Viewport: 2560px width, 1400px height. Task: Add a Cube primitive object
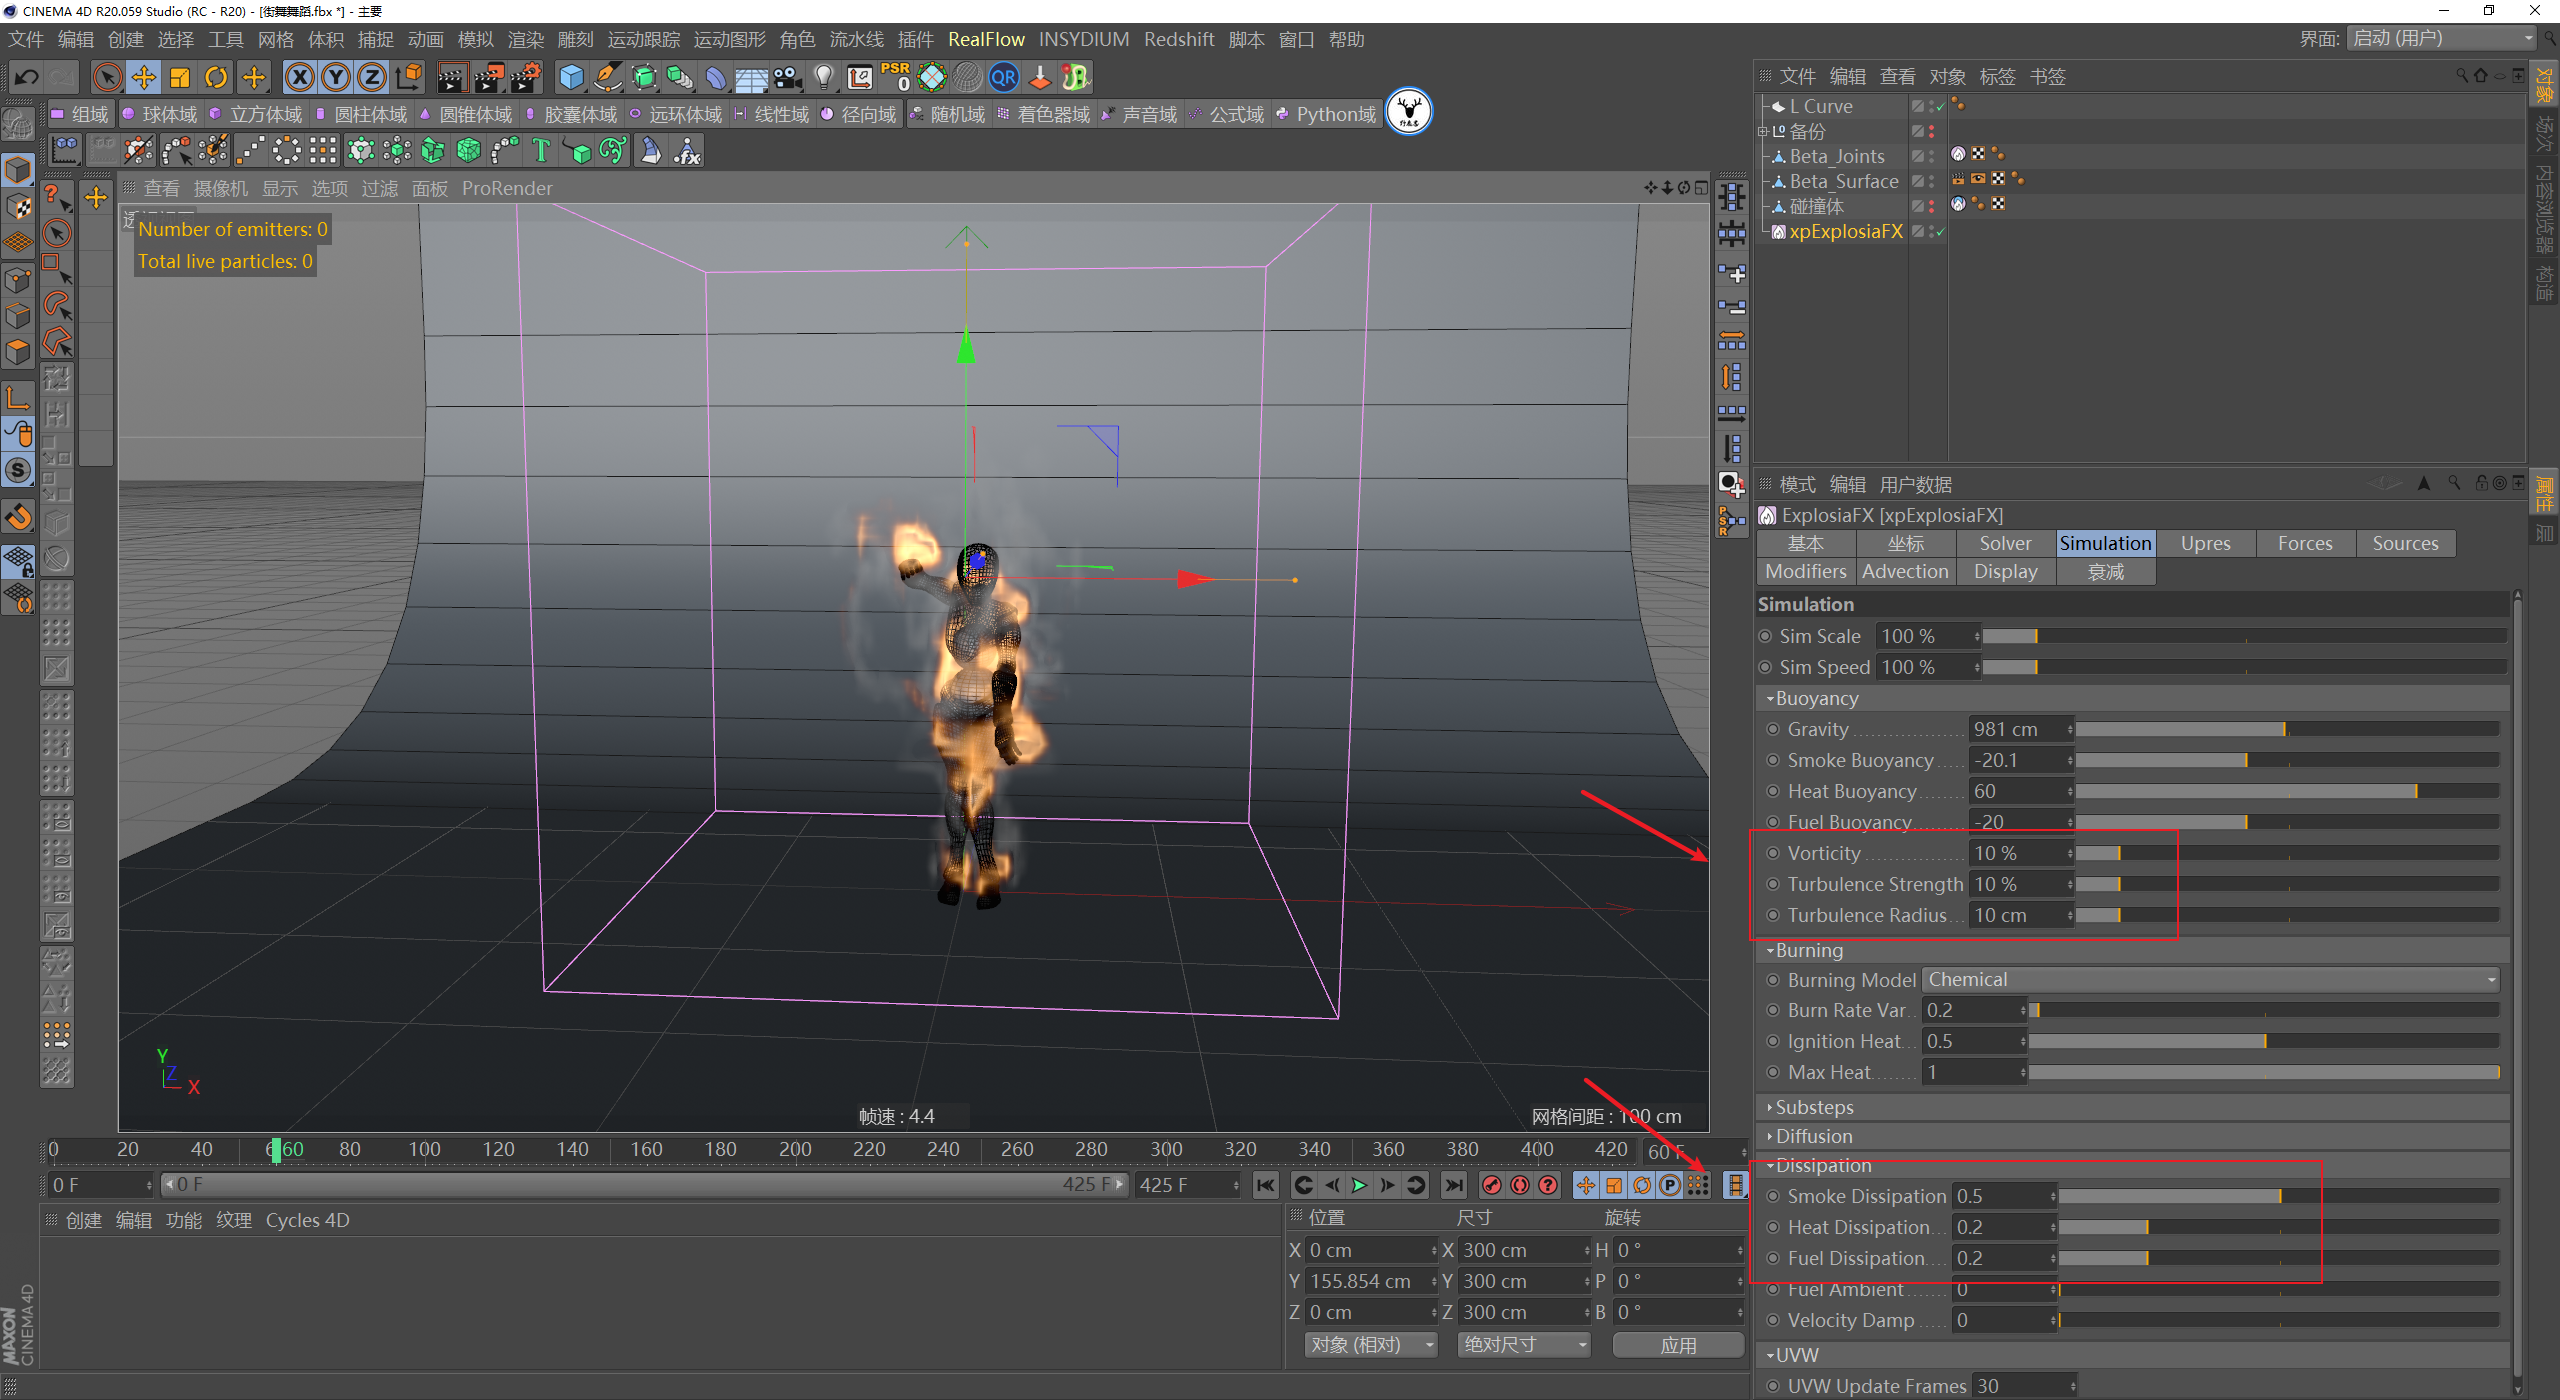tap(571, 77)
